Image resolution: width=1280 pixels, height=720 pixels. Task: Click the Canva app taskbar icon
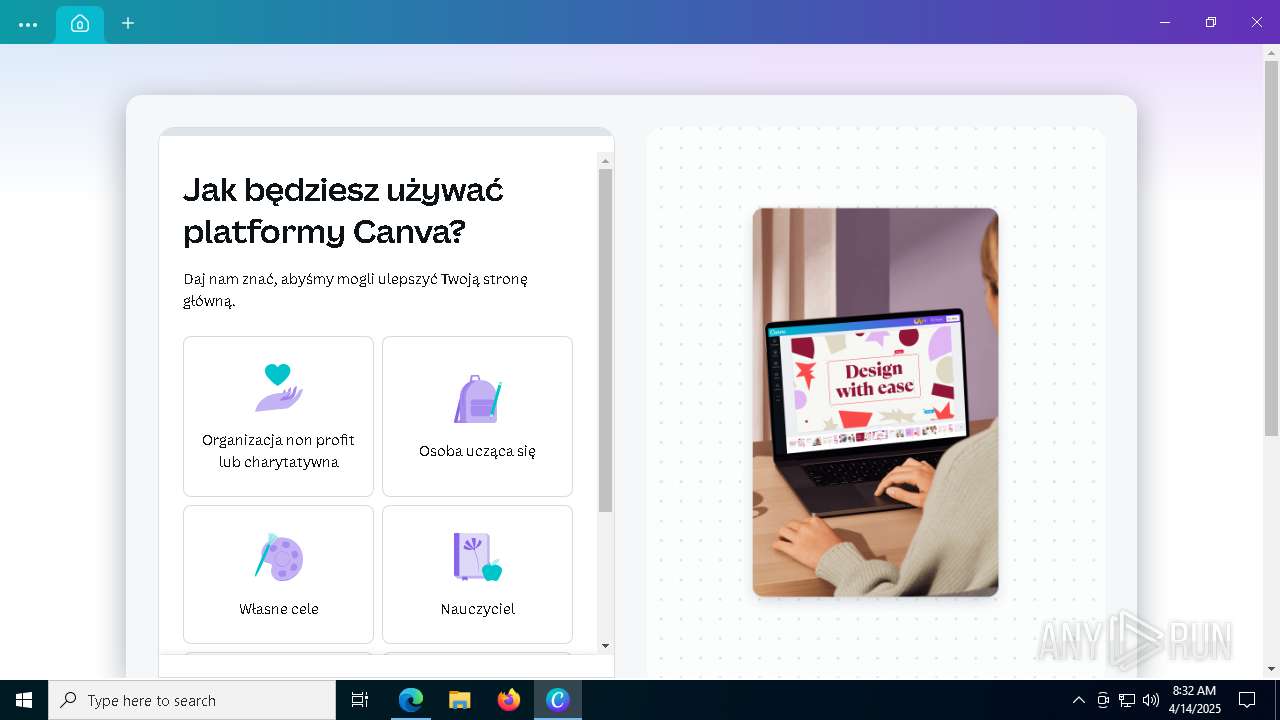[558, 700]
